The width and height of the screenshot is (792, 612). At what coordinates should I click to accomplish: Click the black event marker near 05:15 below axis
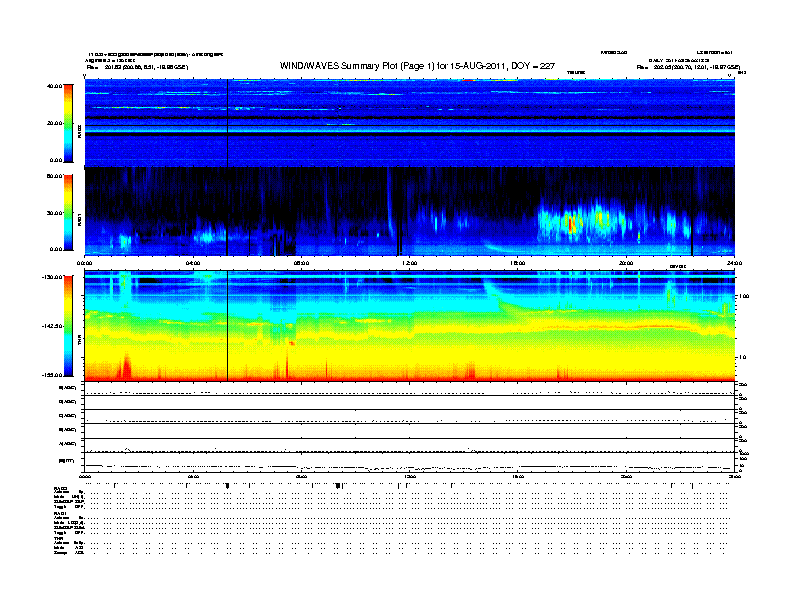(x=227, y=486)
